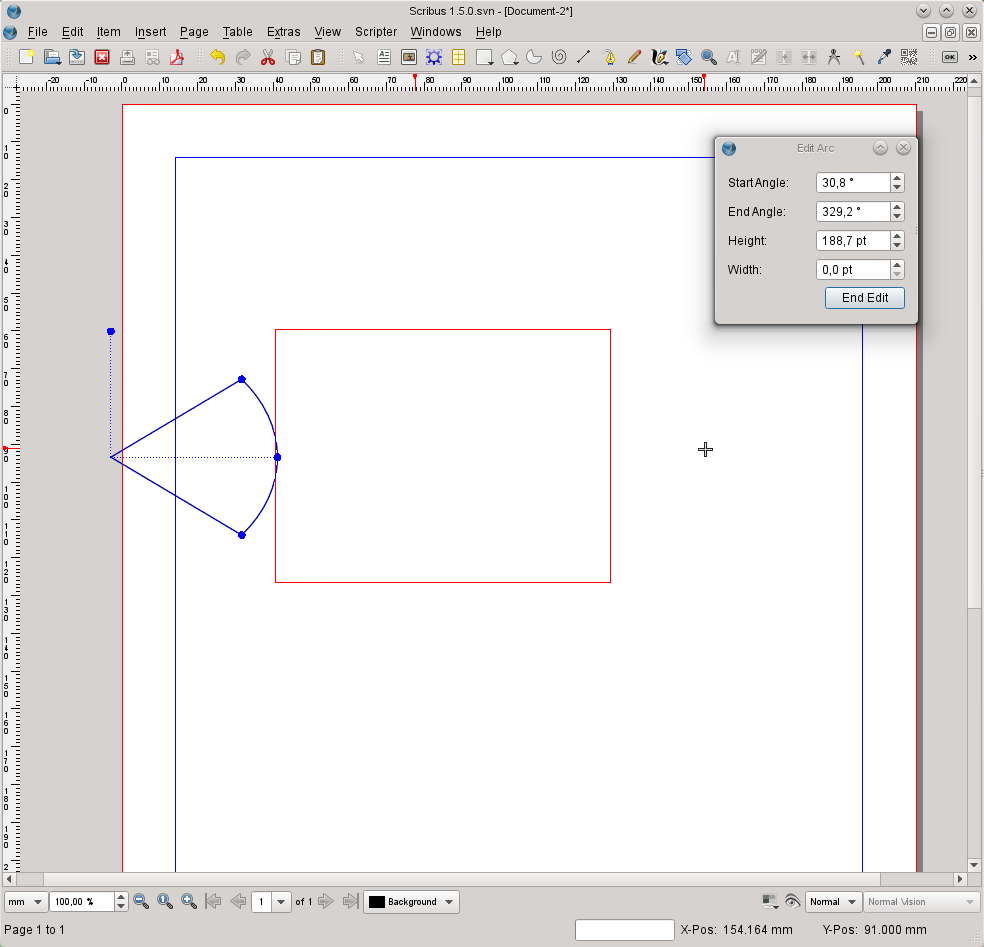Click the Save as PDF icon
984x947 pixels.
[177, 57]
